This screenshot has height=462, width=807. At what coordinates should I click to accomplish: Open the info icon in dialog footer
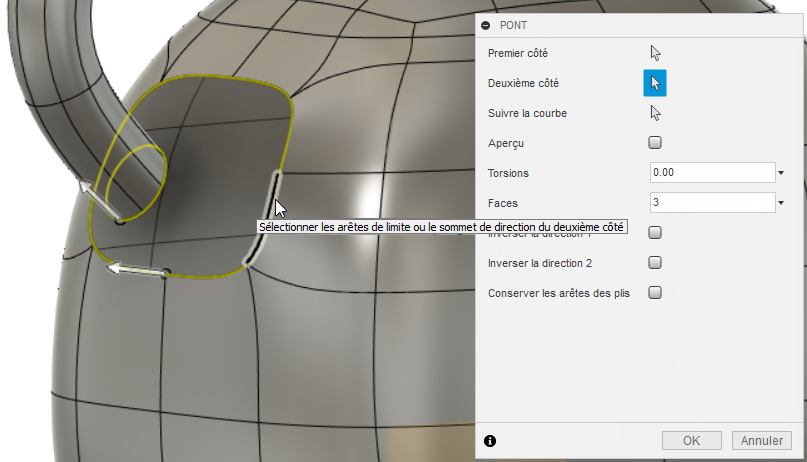[x=490, y=441]
